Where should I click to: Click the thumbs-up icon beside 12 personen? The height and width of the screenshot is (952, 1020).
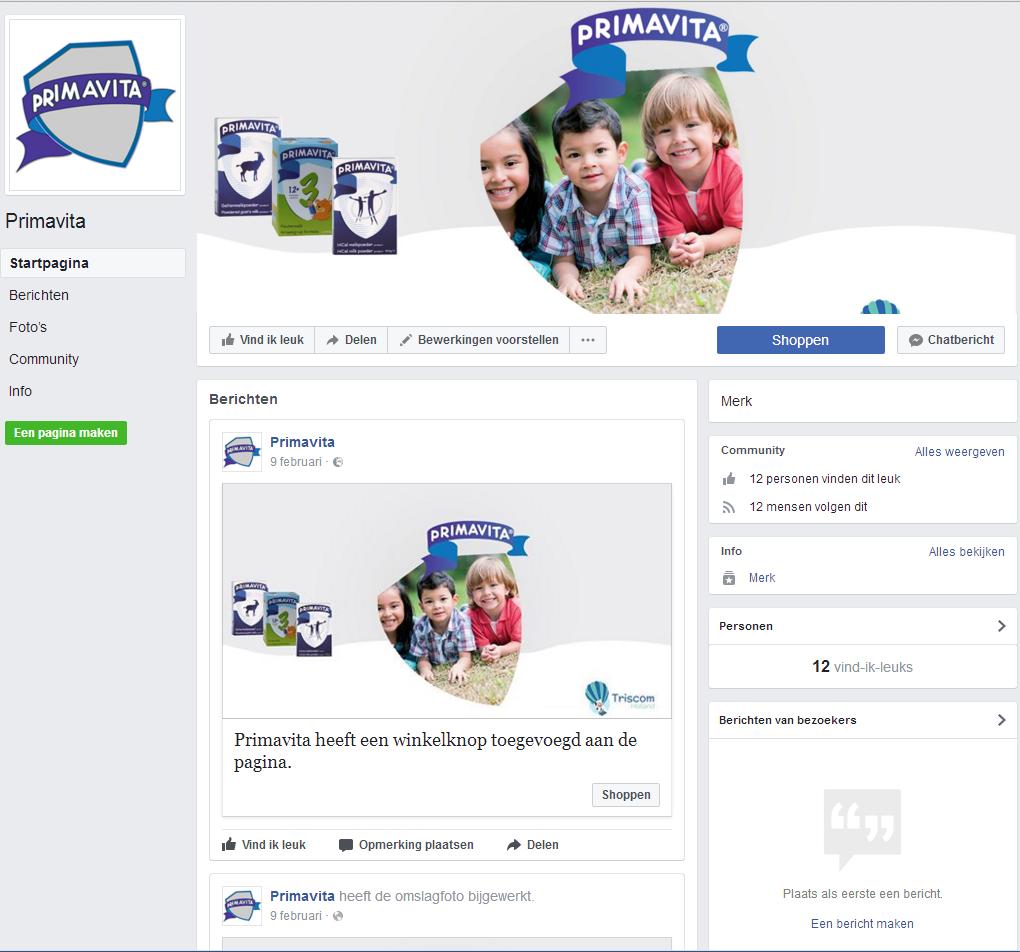[x=729, y=479]
